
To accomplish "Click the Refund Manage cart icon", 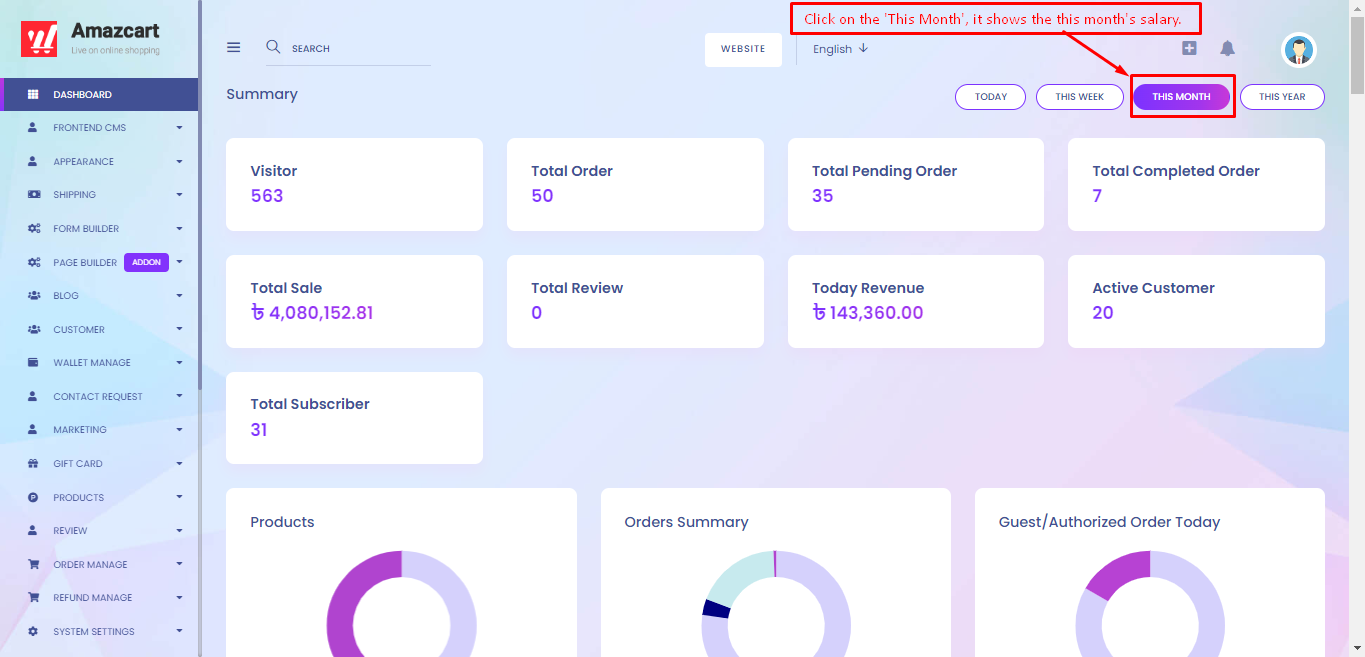I will point(33,597).
